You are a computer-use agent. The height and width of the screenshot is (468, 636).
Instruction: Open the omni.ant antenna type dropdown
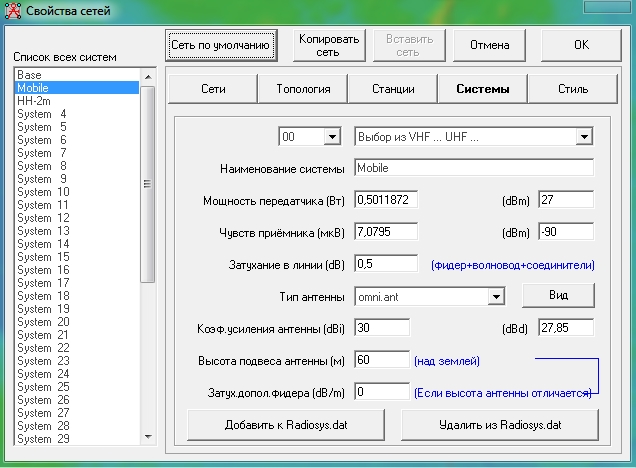point(495,297)
